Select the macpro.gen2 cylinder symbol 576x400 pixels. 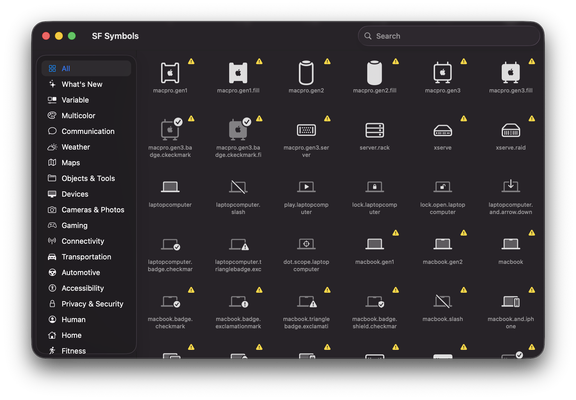pyautogui.click(x=306, y=73)
